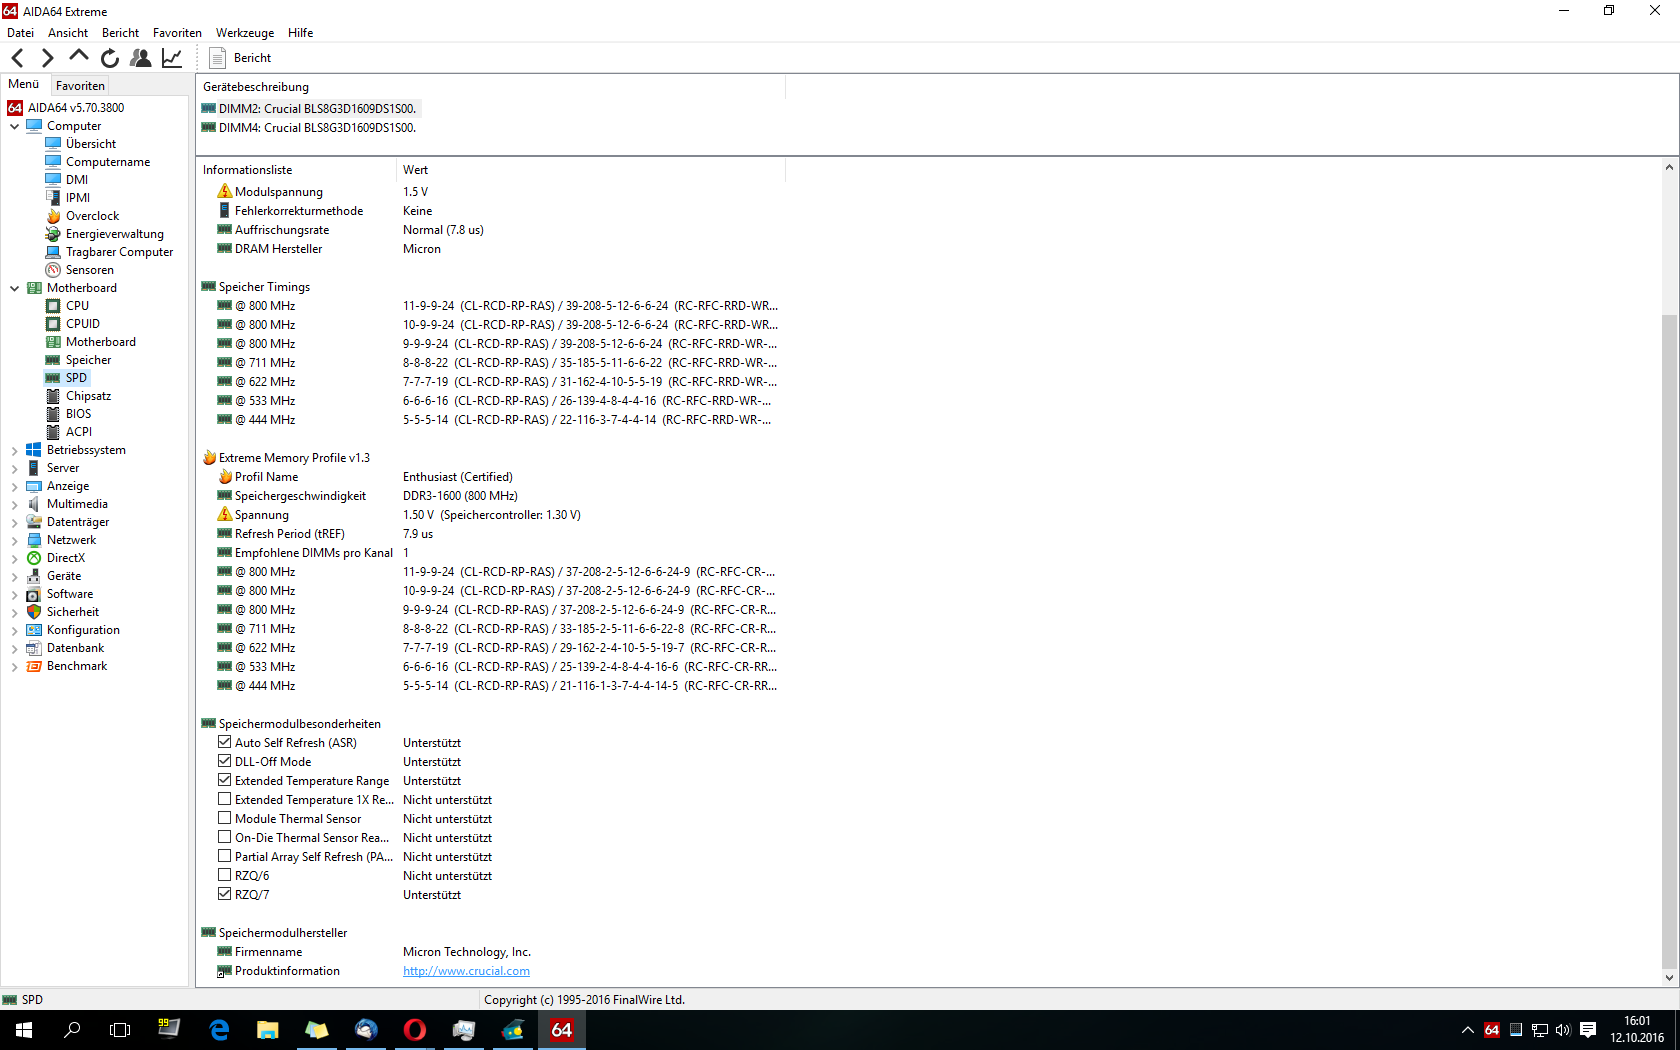Select Software icon in tree

point(34,594)
